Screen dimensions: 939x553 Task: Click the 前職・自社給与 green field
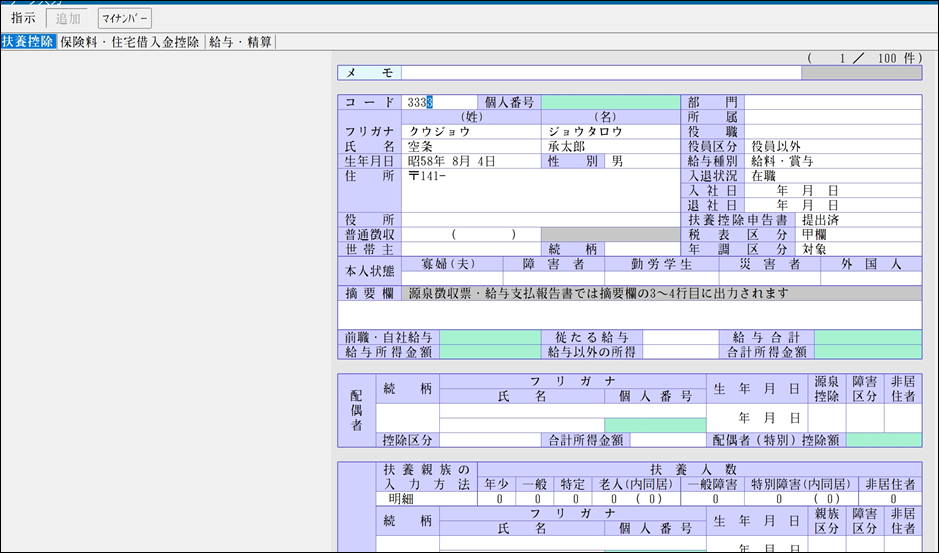pyautogui.click(x=490, y=337)
